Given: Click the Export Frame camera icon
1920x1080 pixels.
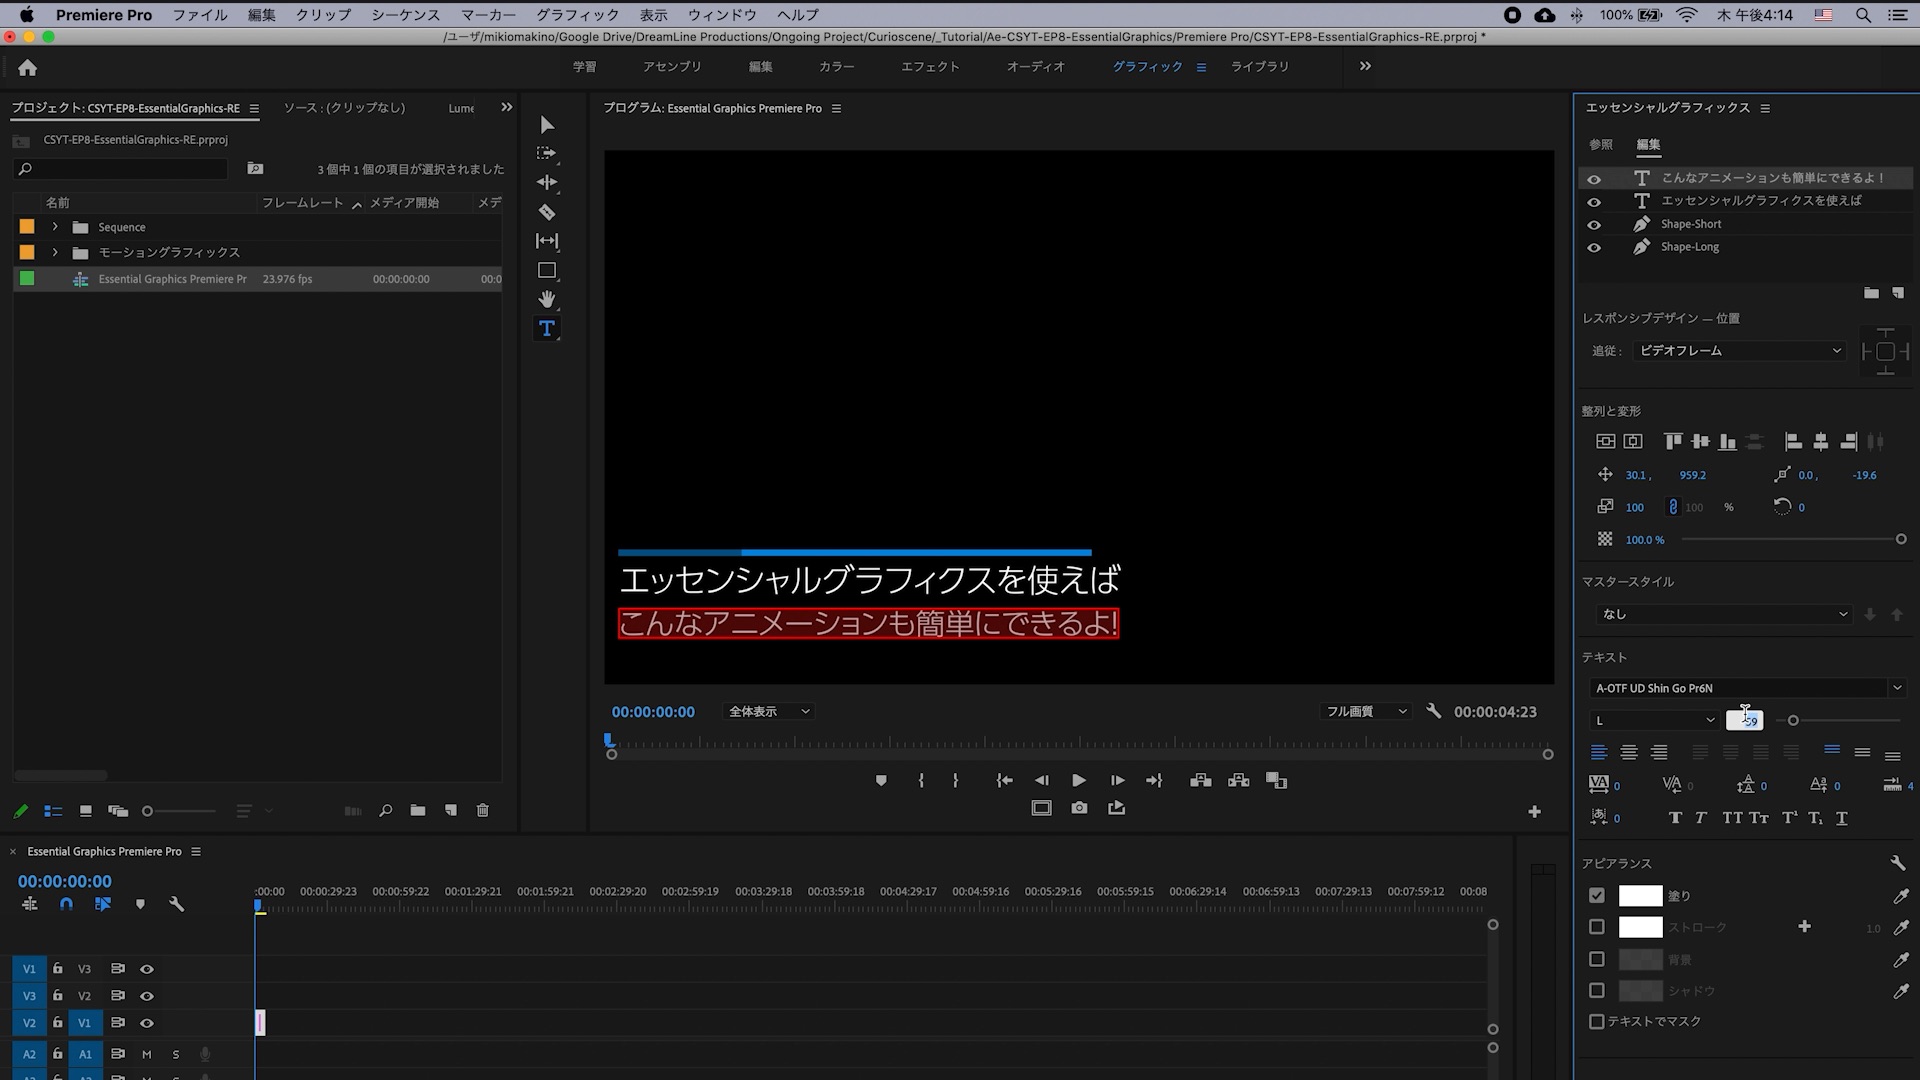Looking at the screenshot, I should pyautogui.click(x=1079, y=808).
